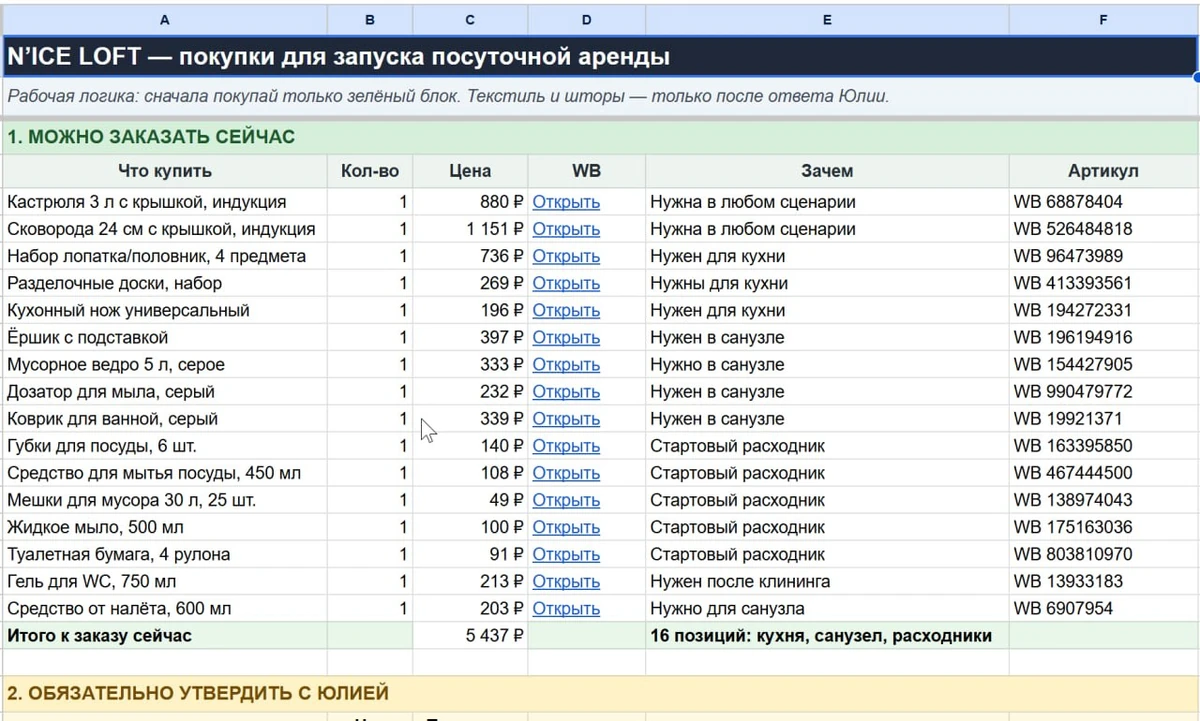Select article cell WB 13933183
The height and width of the screenshot is (721, 1200).
pyautogui.click(x=1103, y=581)
